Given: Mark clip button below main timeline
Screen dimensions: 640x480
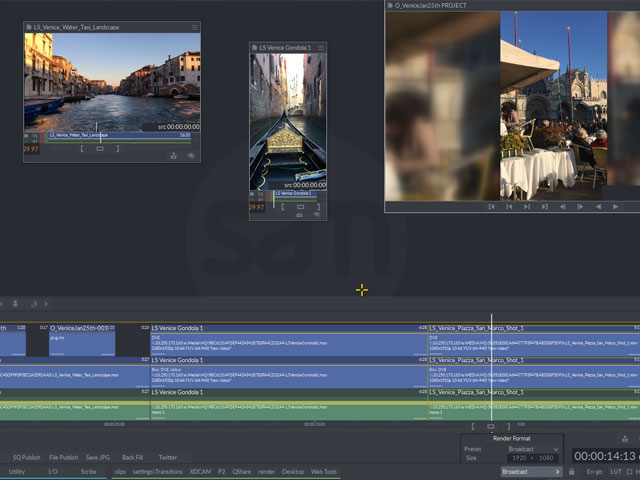Looking at the screenshot, I should [491, 426].
